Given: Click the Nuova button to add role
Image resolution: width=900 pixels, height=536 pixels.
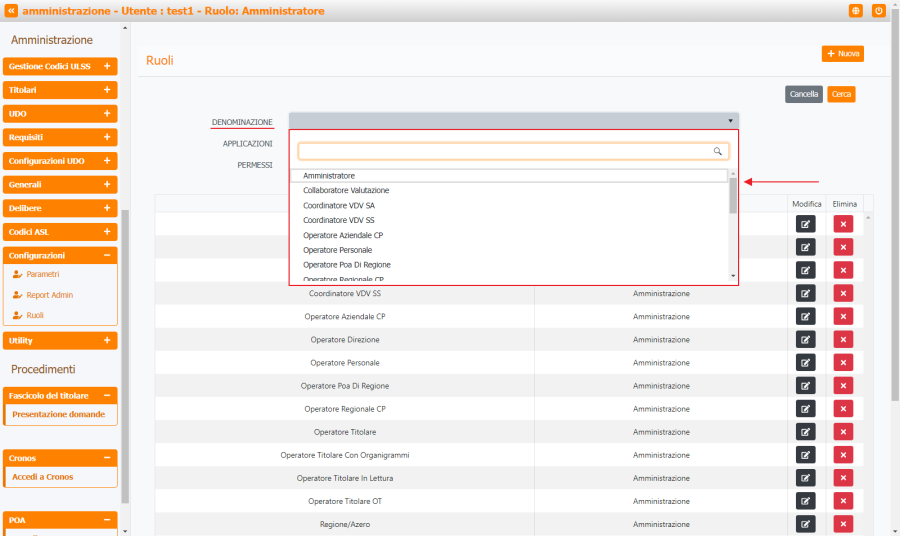Looking at the screenshot, I should [x=842, y=54].
